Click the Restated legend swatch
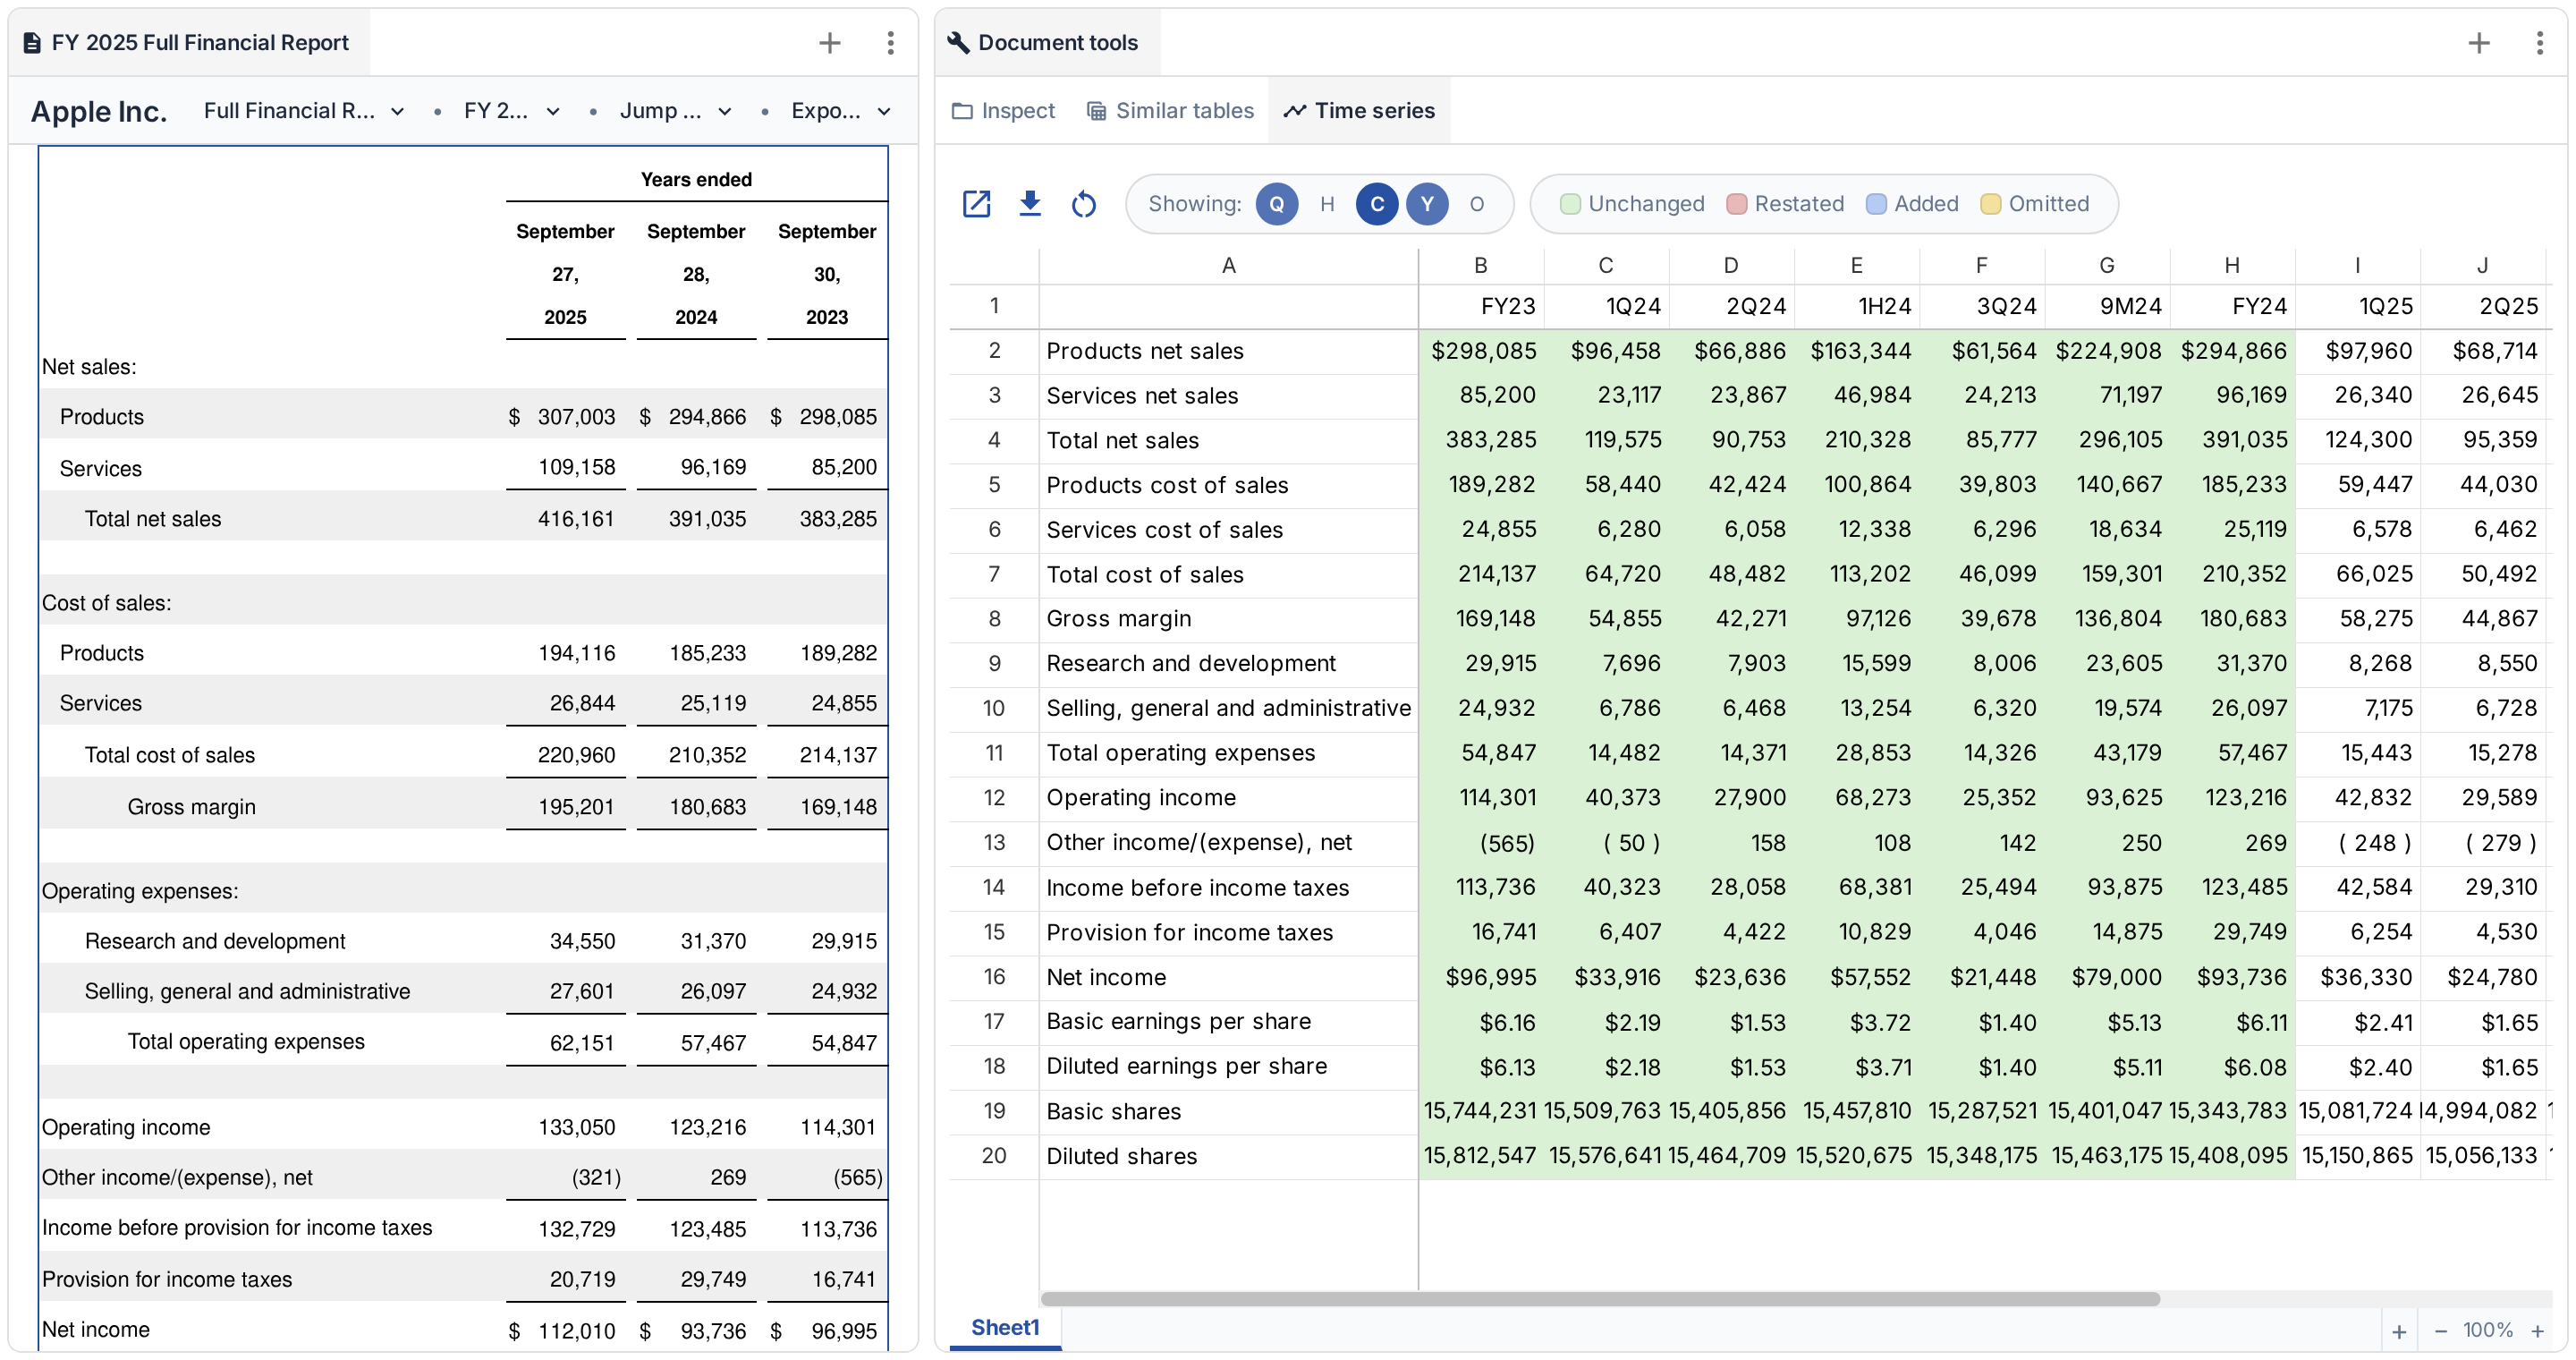This screenshot has width=2576, height=1360. tap(1736, 204)
